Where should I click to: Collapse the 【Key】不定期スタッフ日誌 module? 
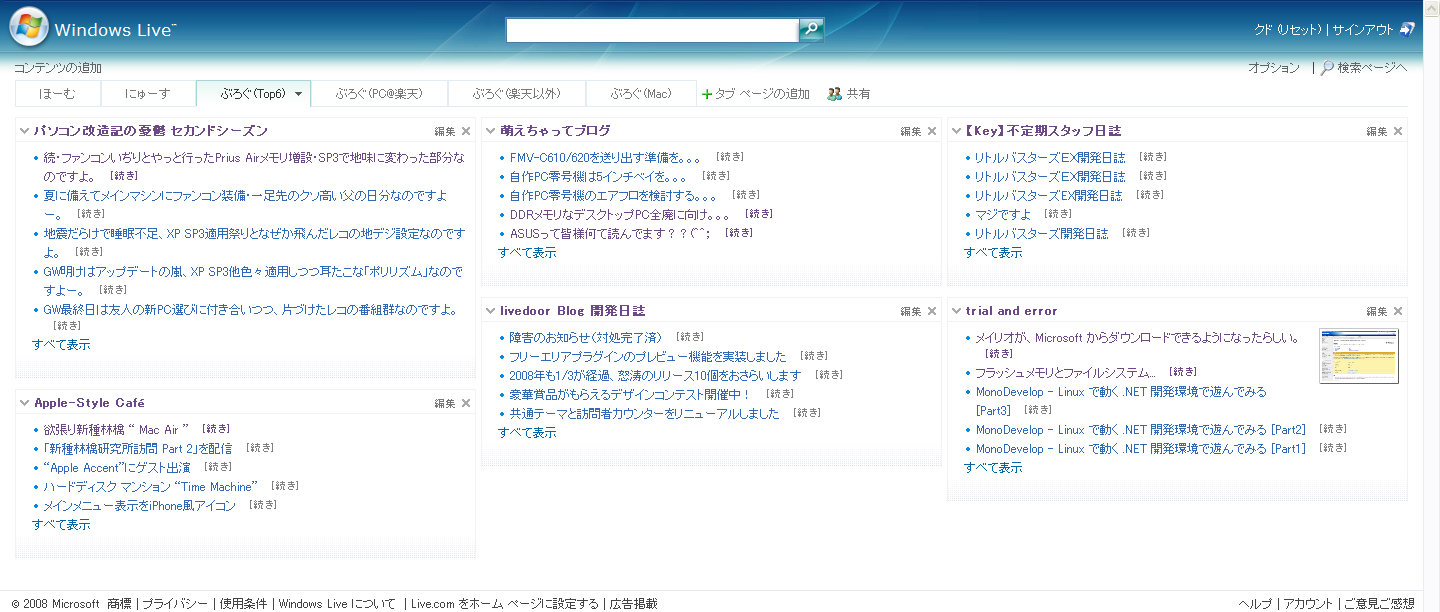coord(957,131)
